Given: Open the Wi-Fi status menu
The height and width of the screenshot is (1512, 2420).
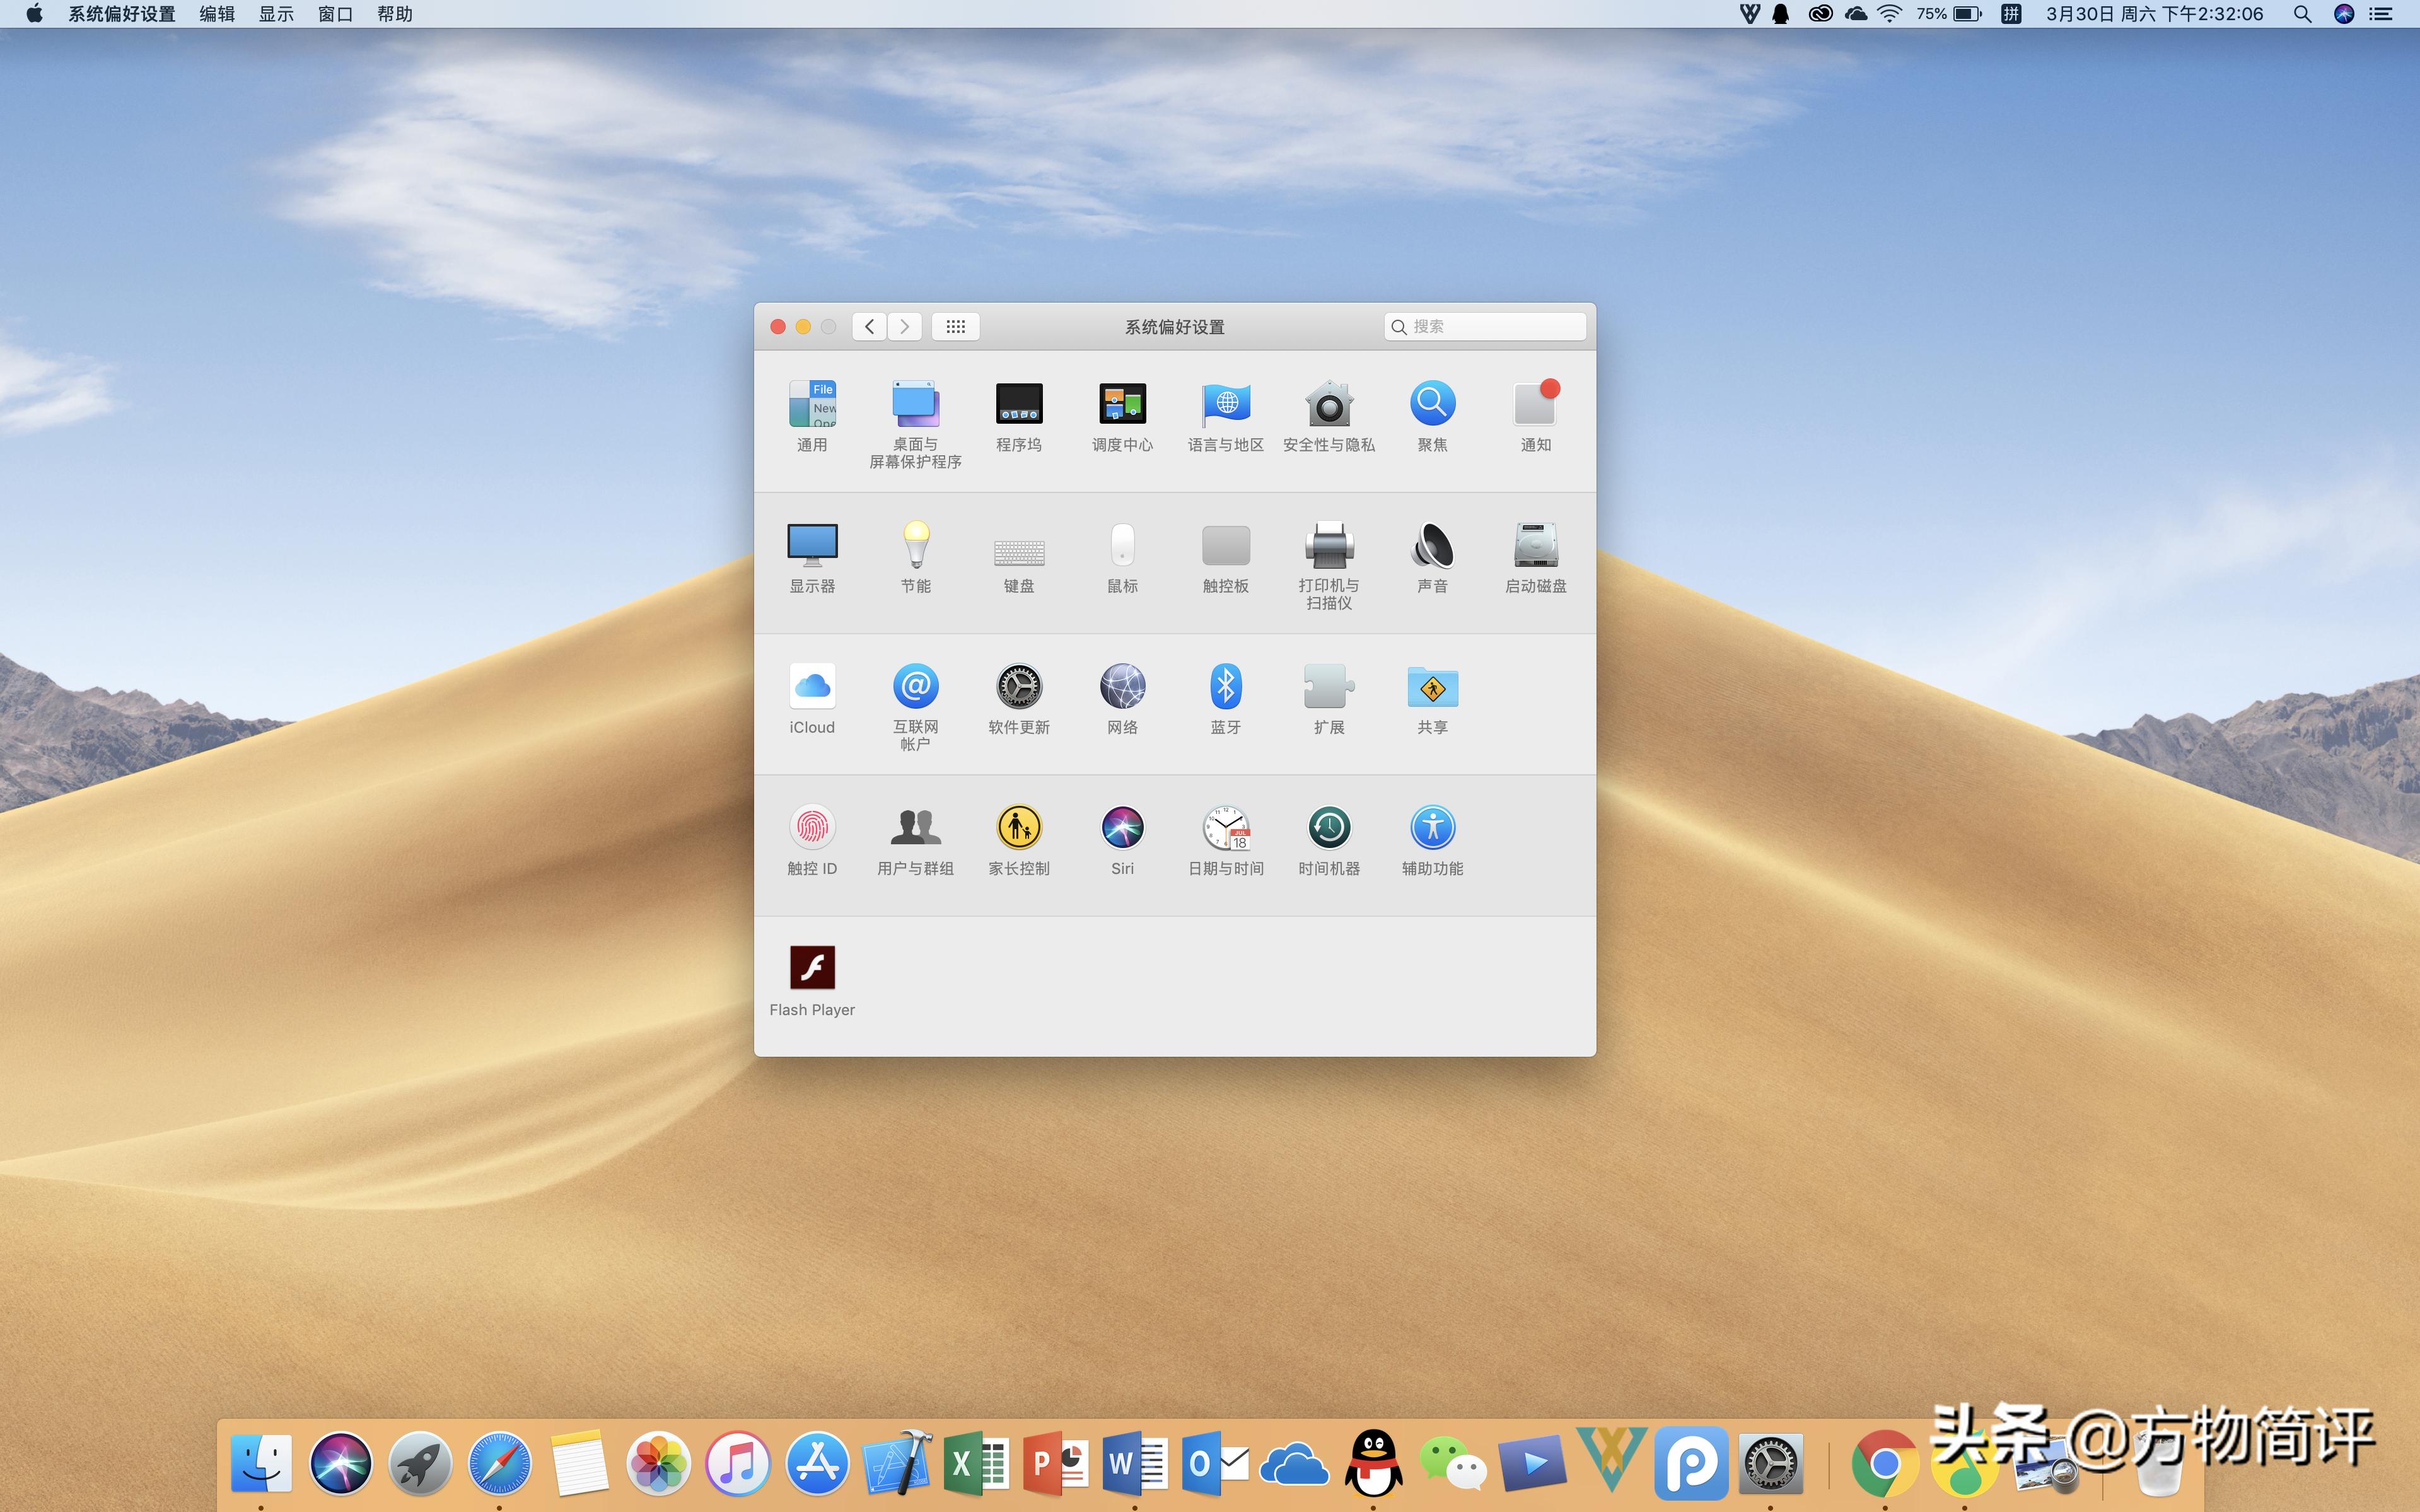Looking at the screenshot, I should pos(1889,14).
